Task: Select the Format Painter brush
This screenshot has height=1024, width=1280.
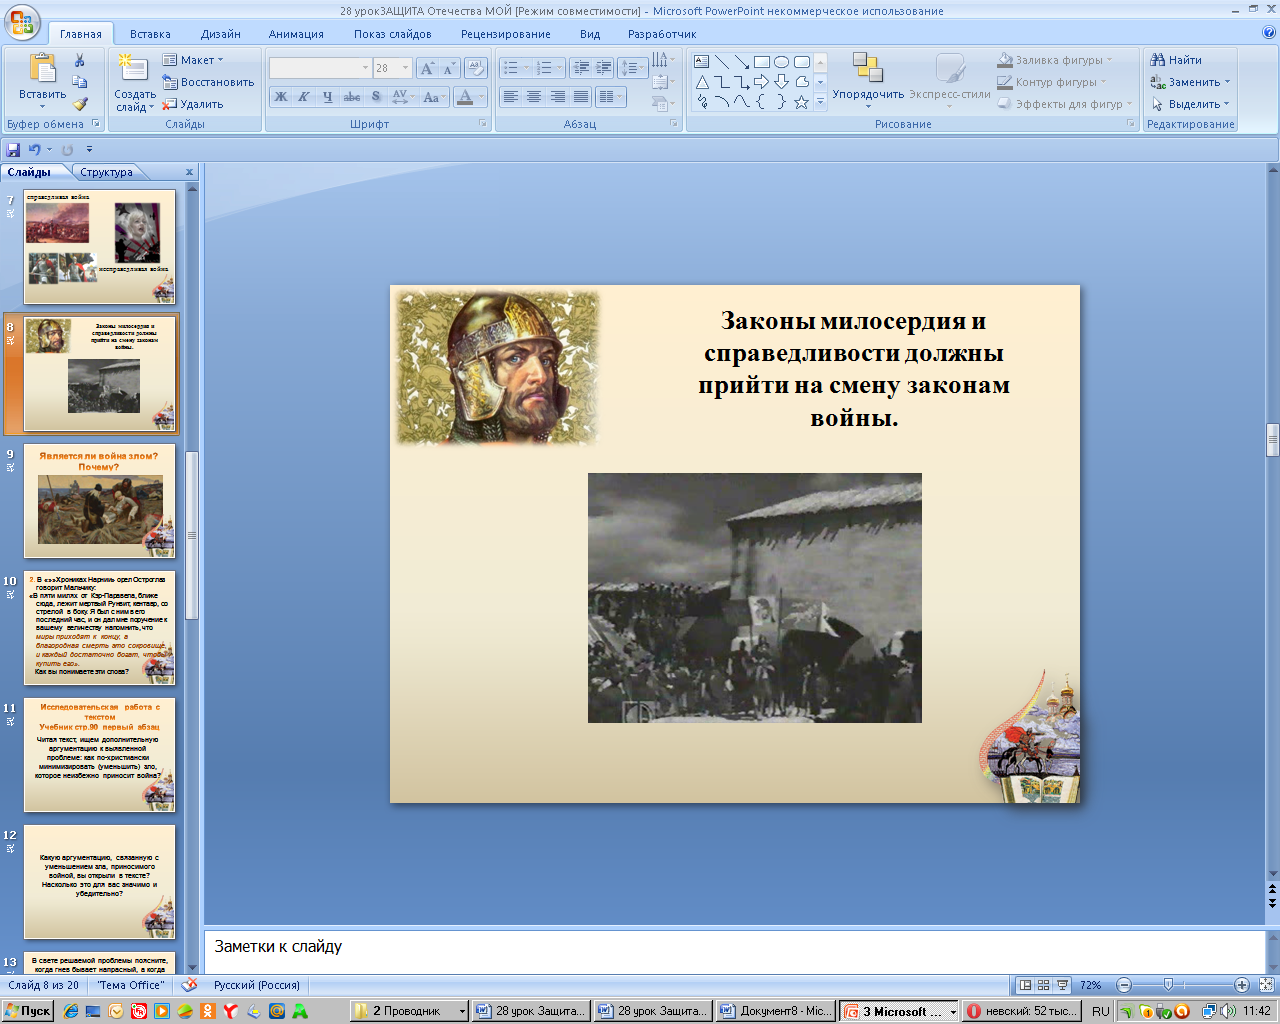Action: coord(80,103)
